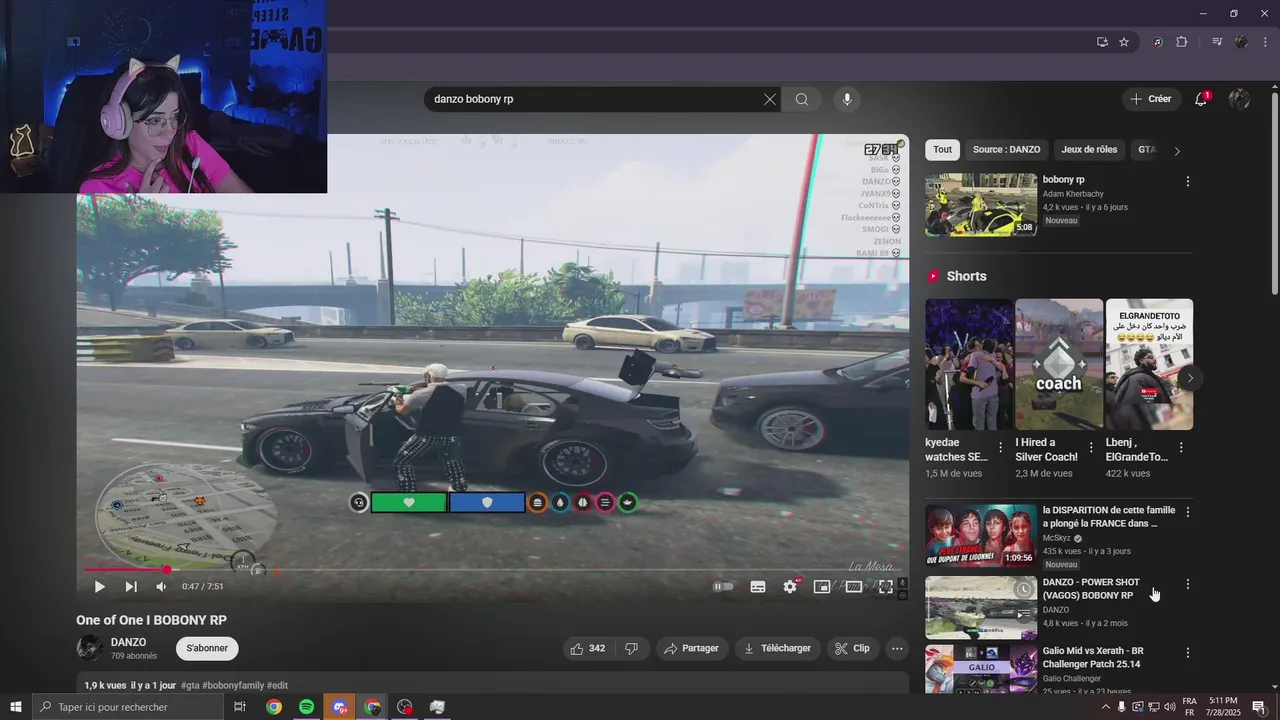Screen dimensions: 1280x720
Task: Click the magnifying glass search button
Action: point(802,99)
